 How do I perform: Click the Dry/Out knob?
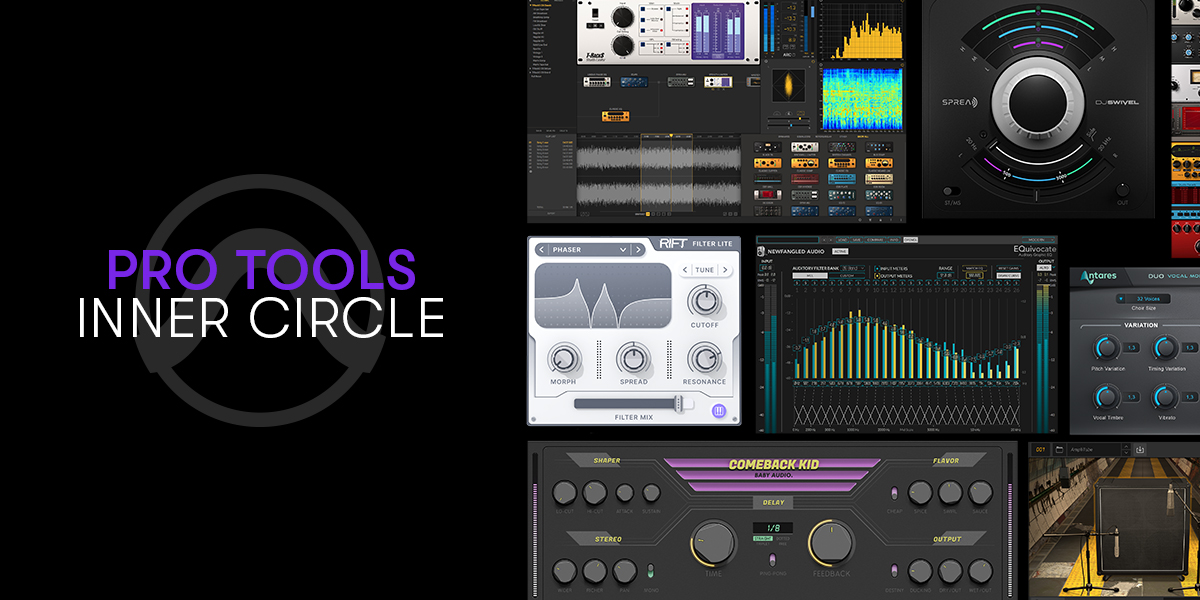coord(949,571)
